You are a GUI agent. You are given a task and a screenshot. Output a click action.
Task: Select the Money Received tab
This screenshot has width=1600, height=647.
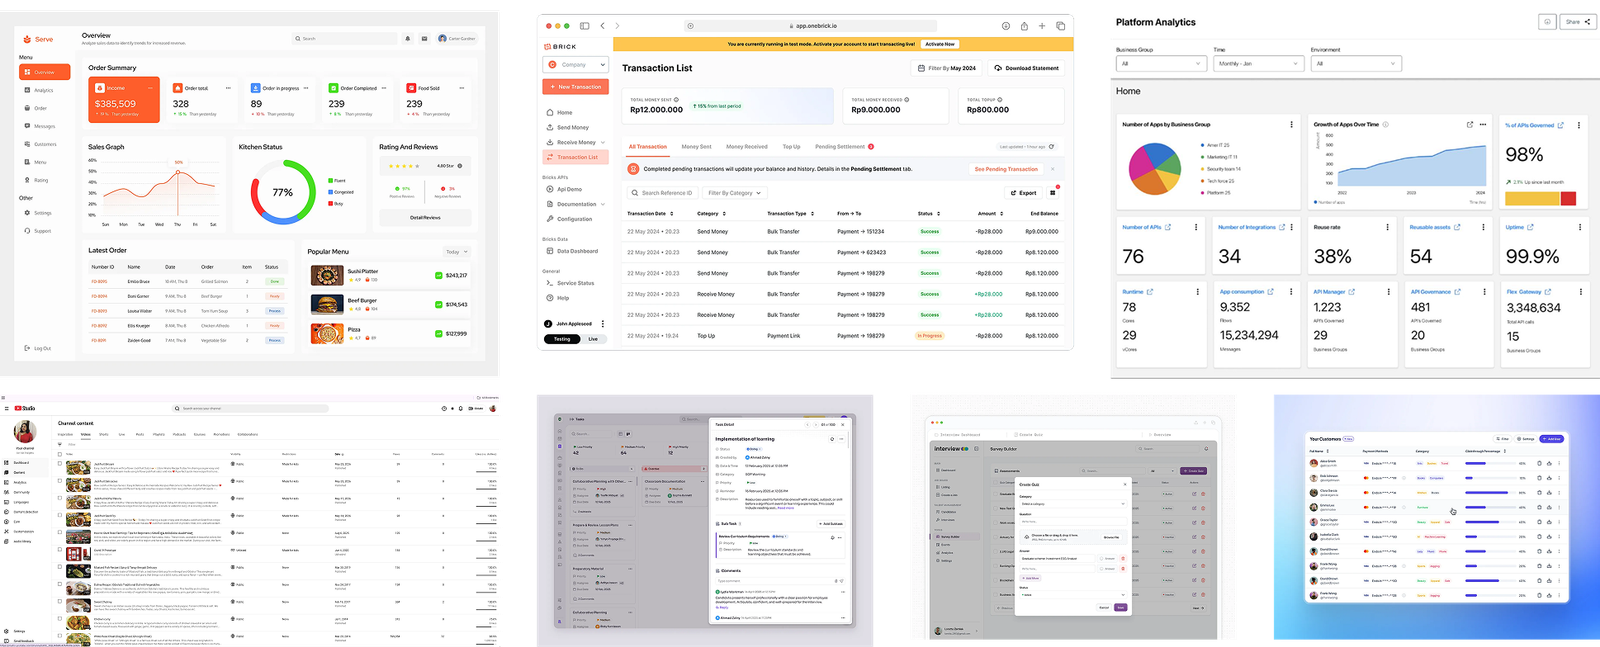tap(747, 147)
